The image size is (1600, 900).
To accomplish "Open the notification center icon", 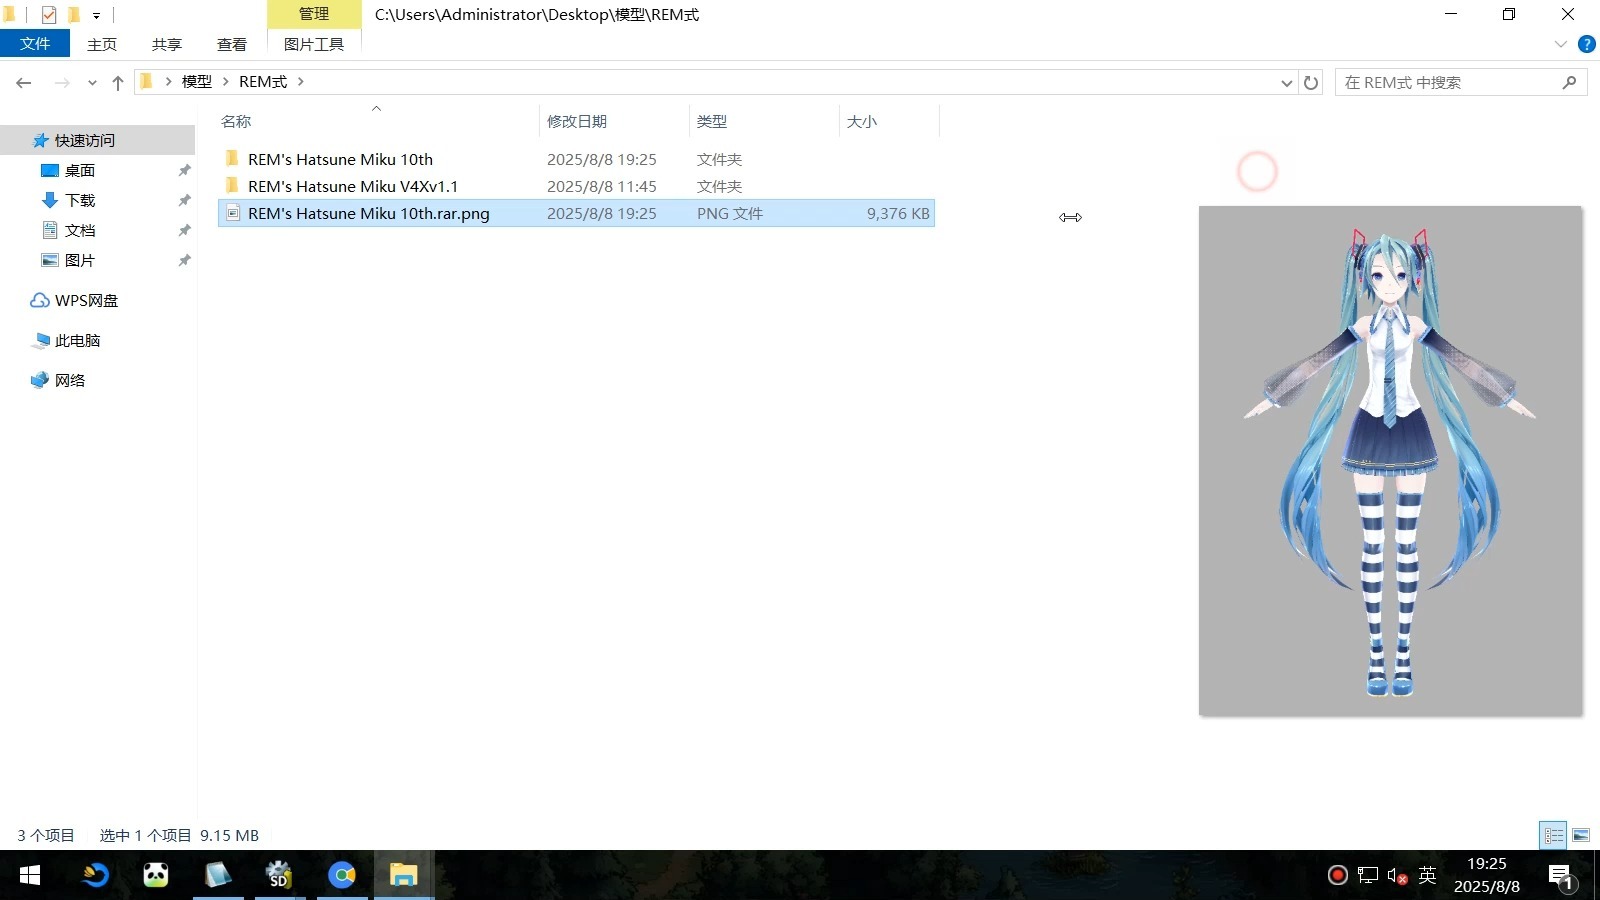I will tap(1561, 877).
